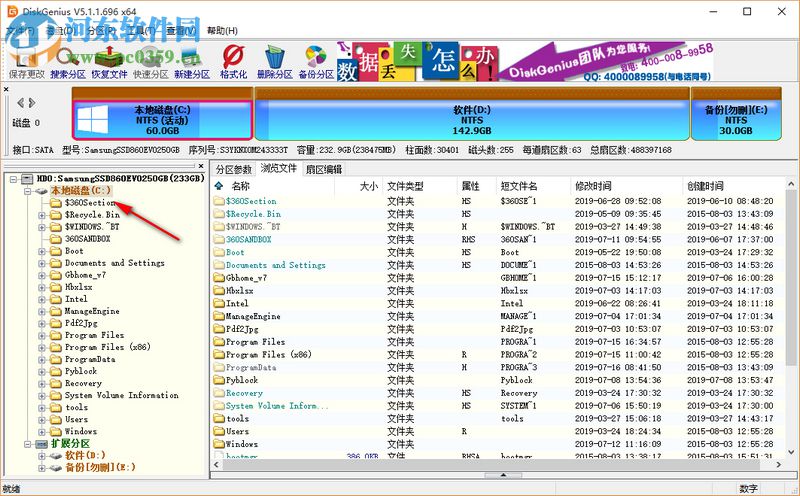800x496 pixels.
Task: Click the HD0 disk icon in tree
Action: tap(27, 179)
